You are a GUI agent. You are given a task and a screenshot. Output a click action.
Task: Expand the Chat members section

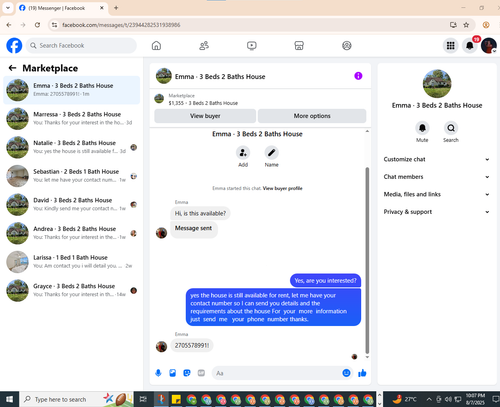coord(437,177)
